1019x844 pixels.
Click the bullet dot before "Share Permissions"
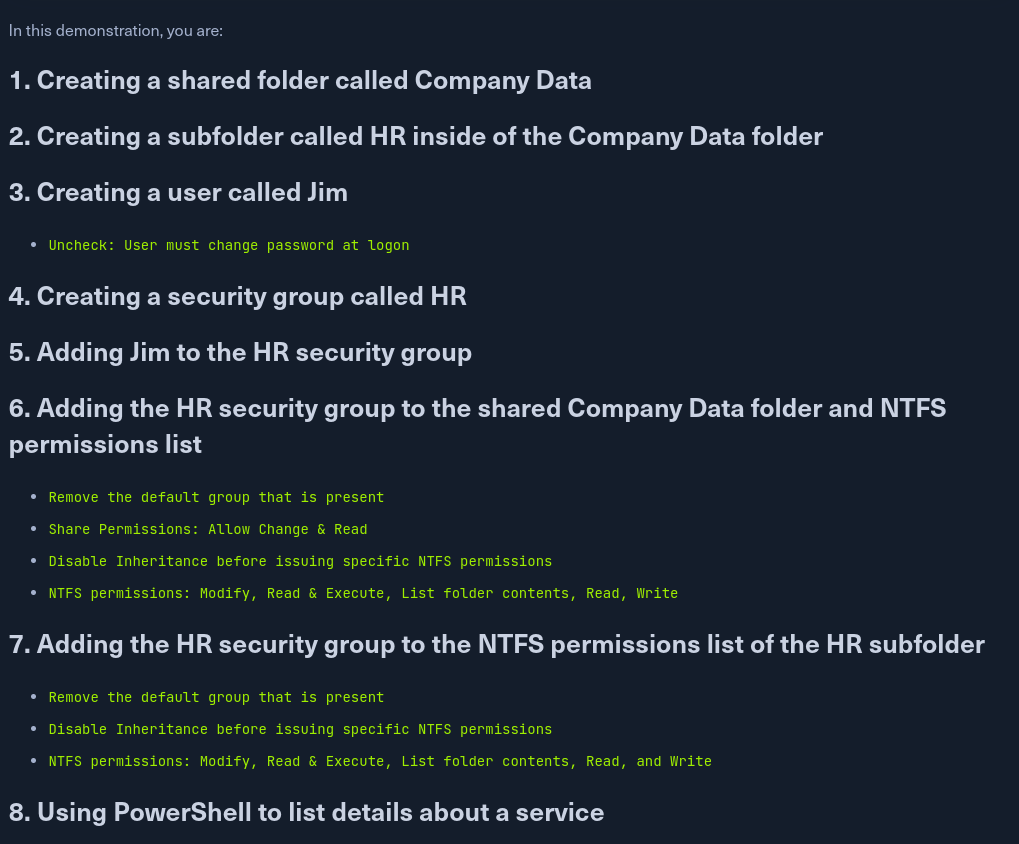click(34, 529)
